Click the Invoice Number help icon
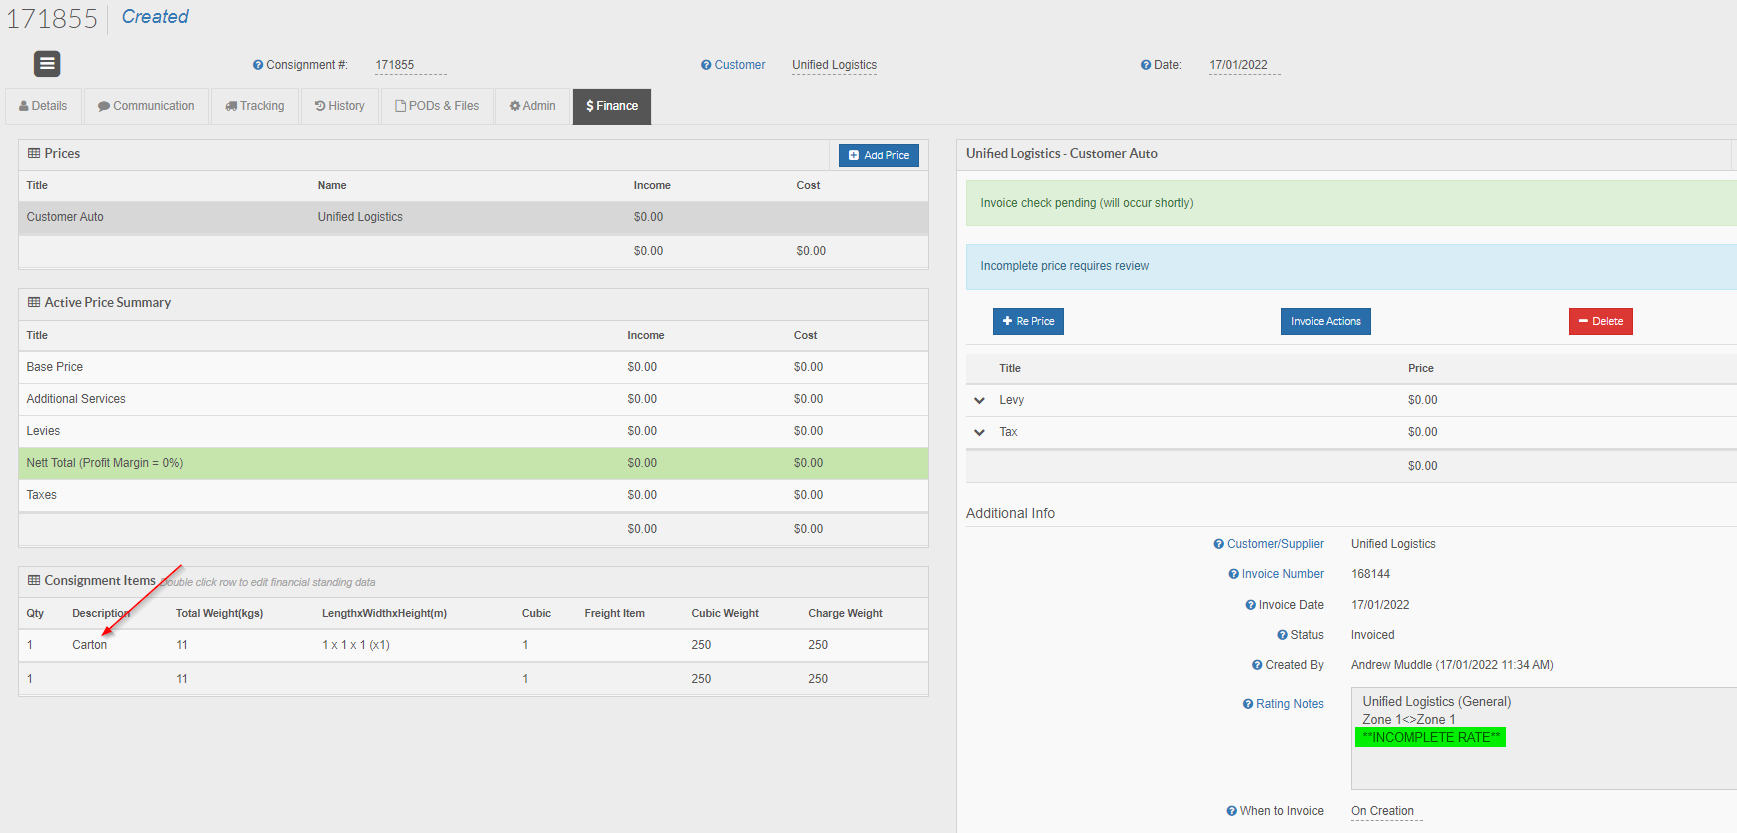Image resolution: width=1737 pixels, height=833 pixels. click(x=1233, y=574)
